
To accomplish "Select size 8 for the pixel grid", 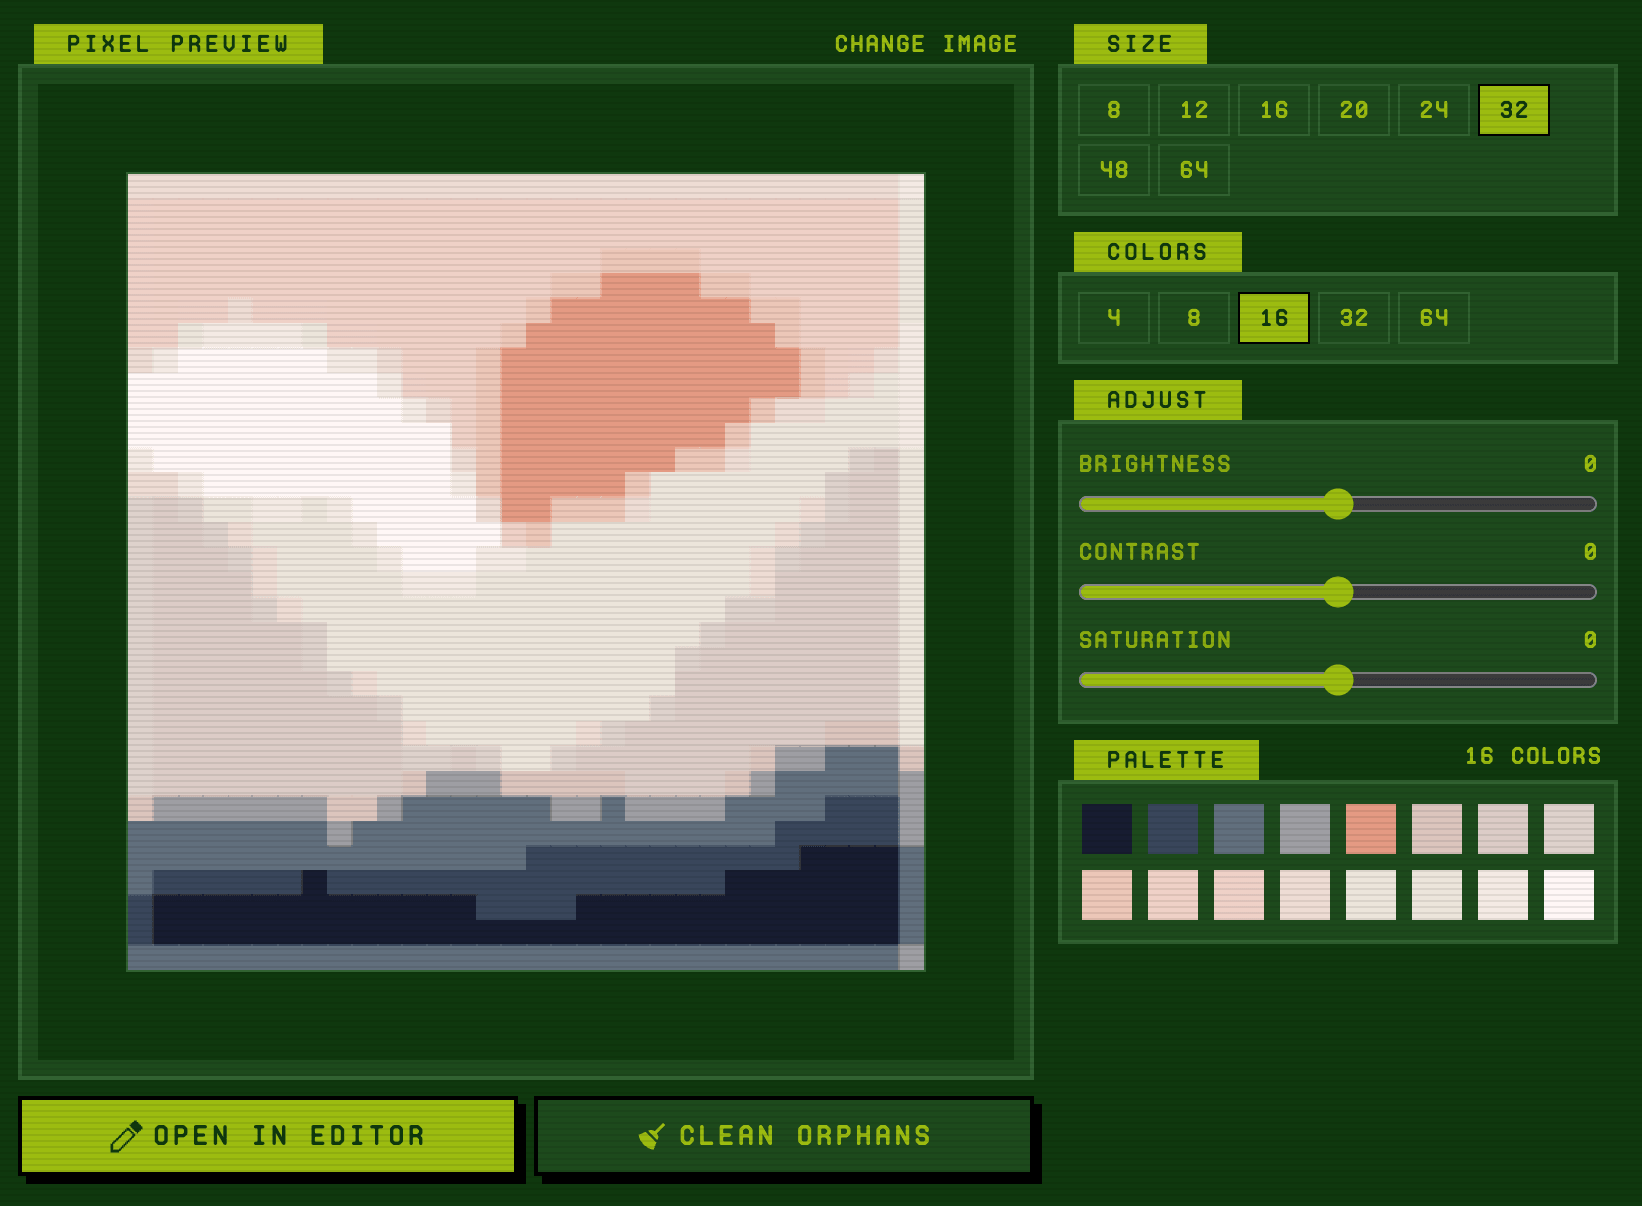I will tap(1113, 110).
